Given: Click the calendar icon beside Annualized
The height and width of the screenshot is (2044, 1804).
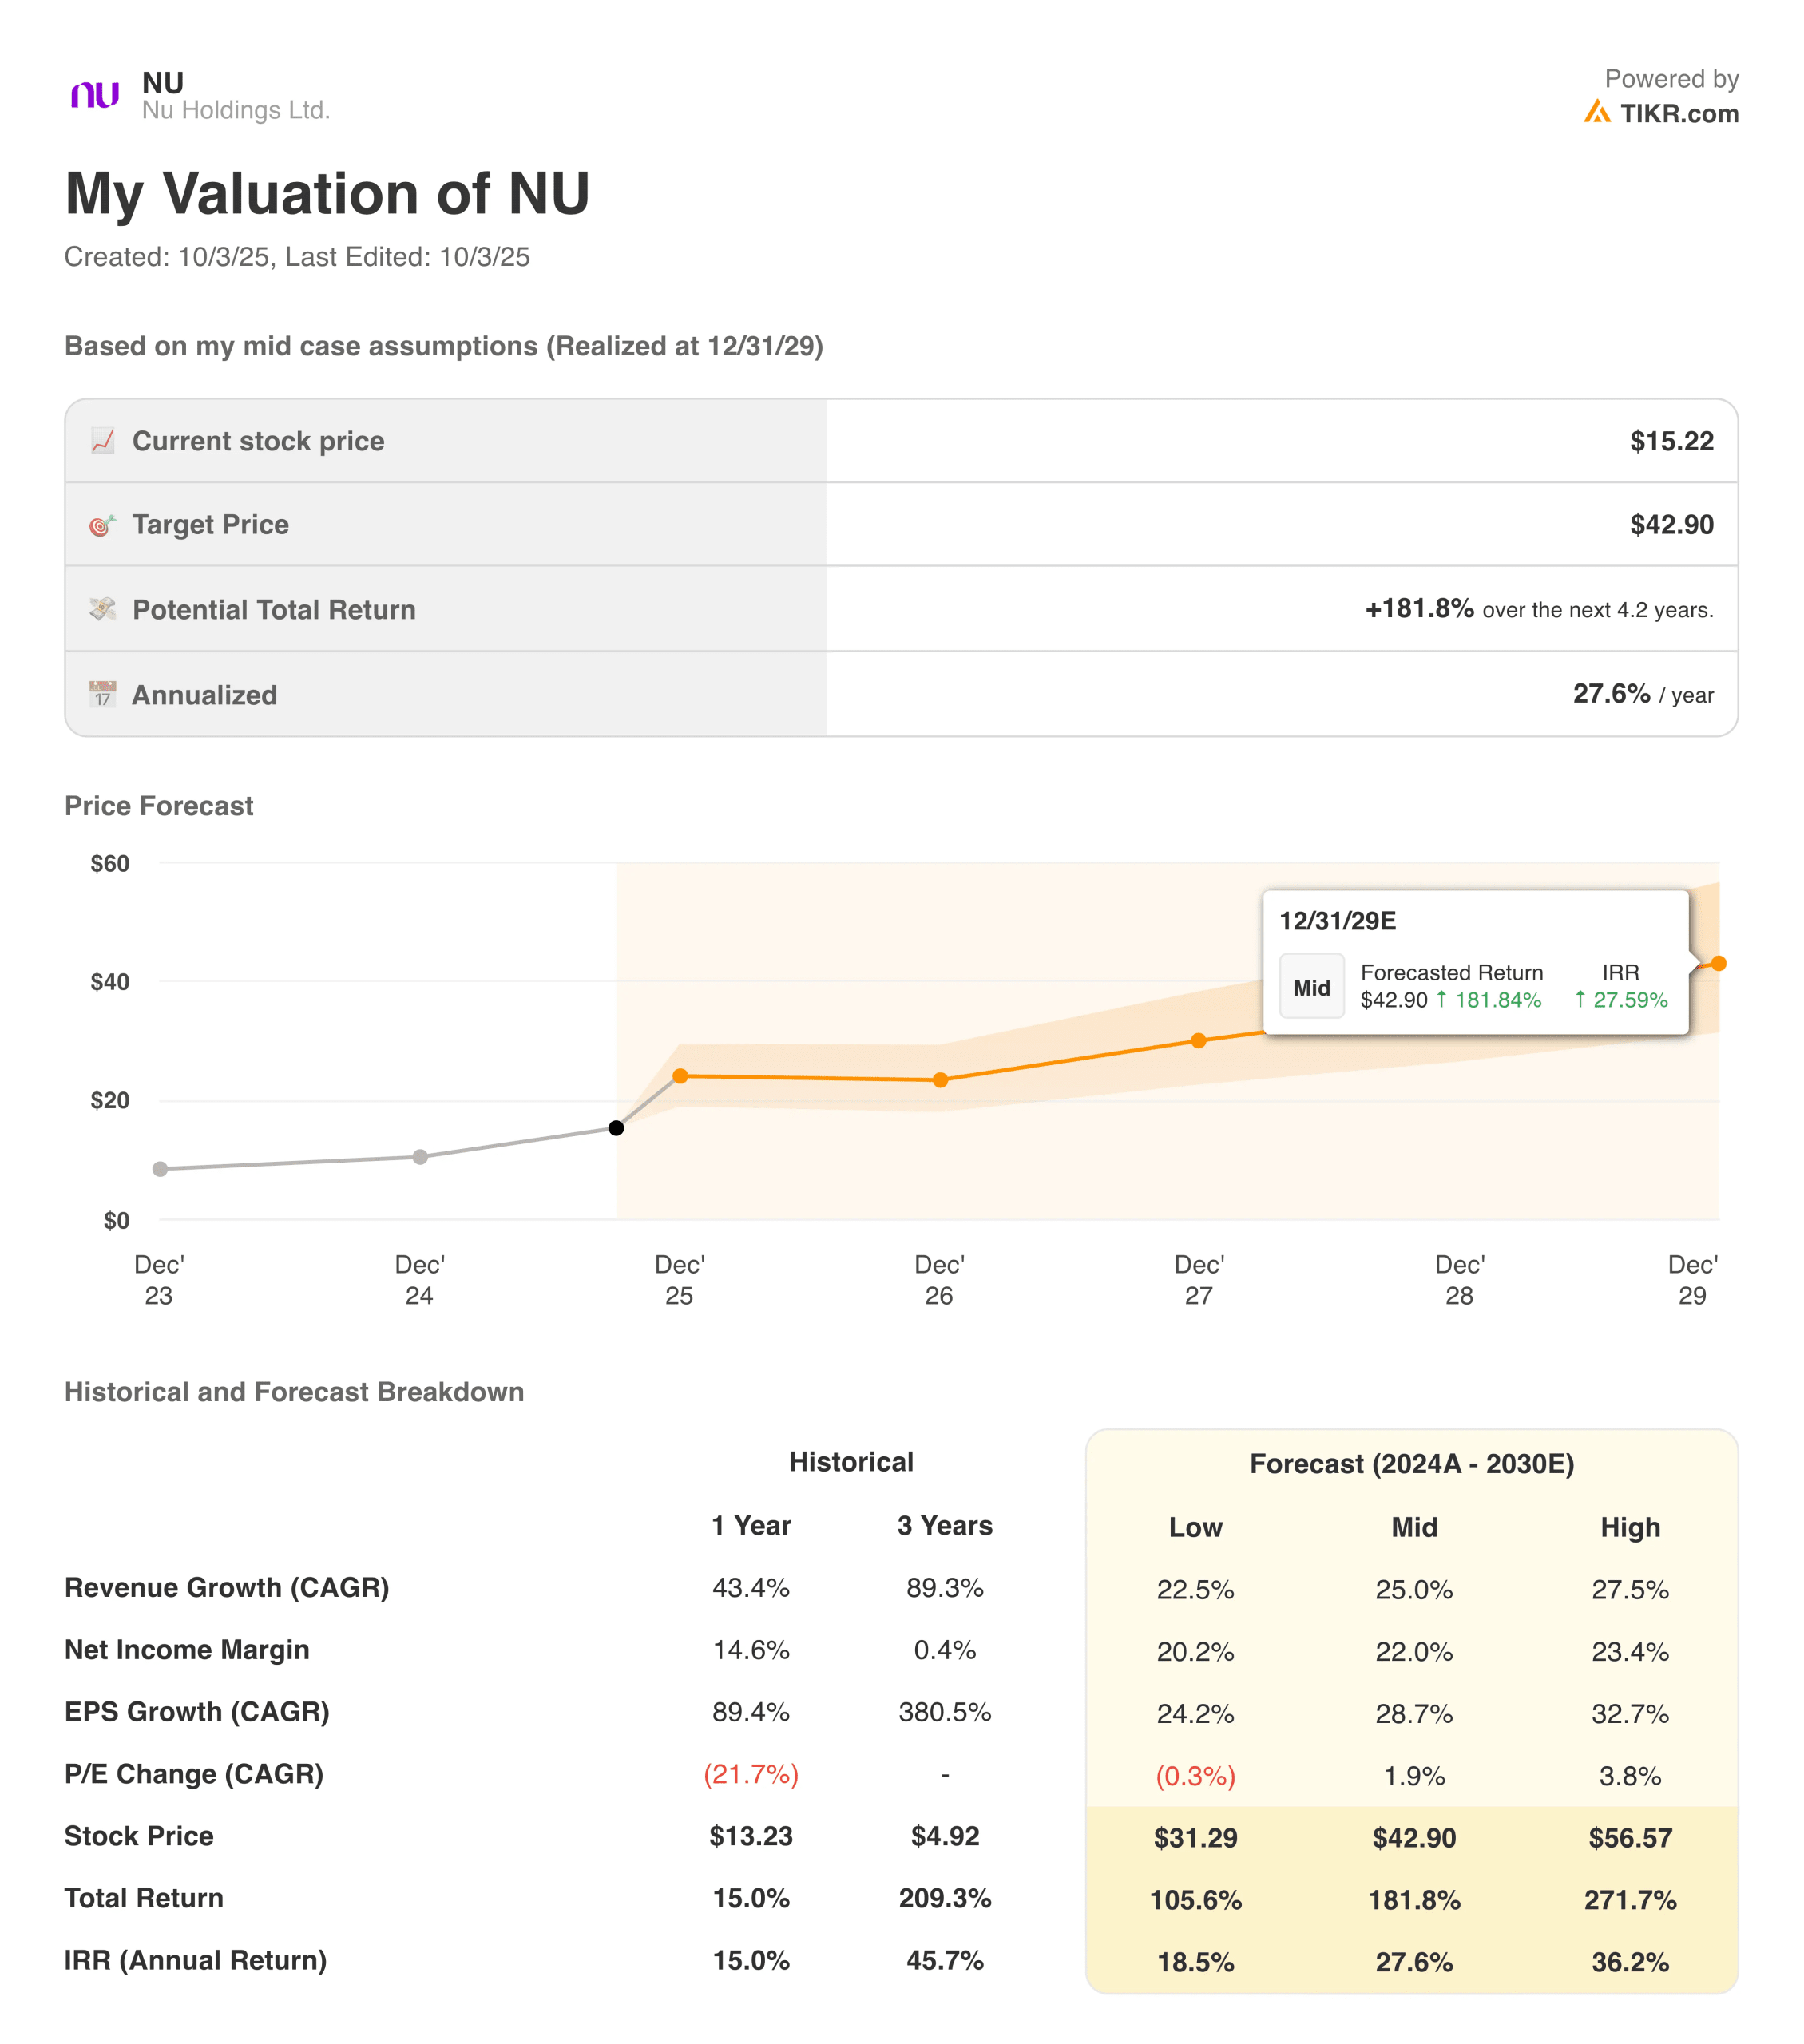Looking at the screenshot, I should (x=102, y=694).
